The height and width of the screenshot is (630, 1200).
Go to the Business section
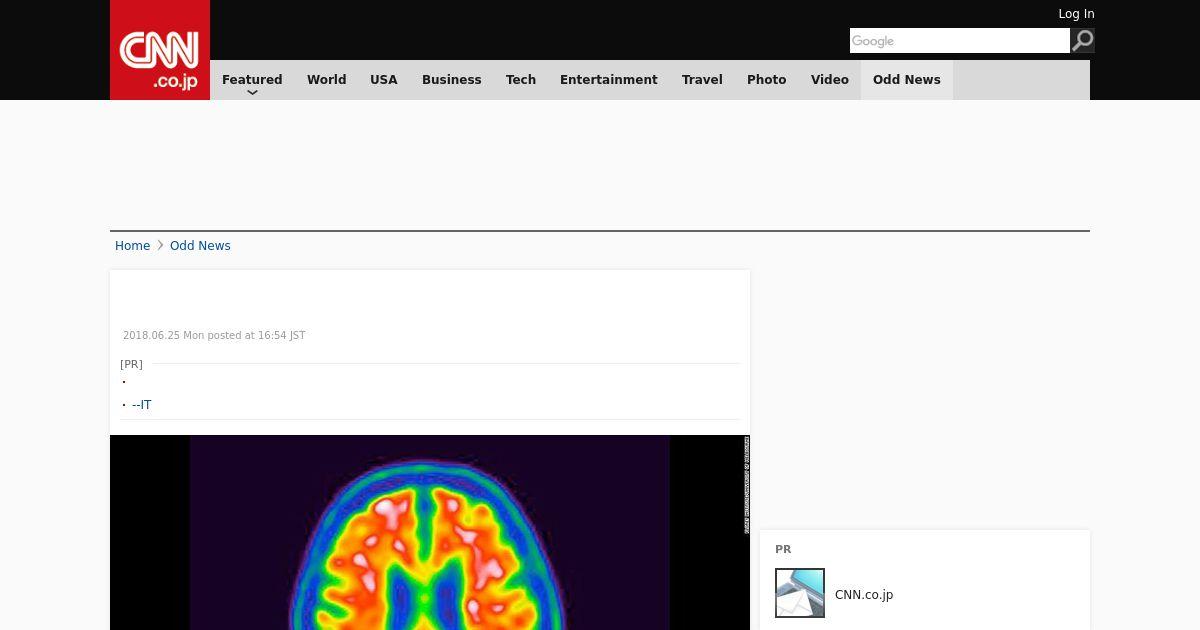point(451,80)
